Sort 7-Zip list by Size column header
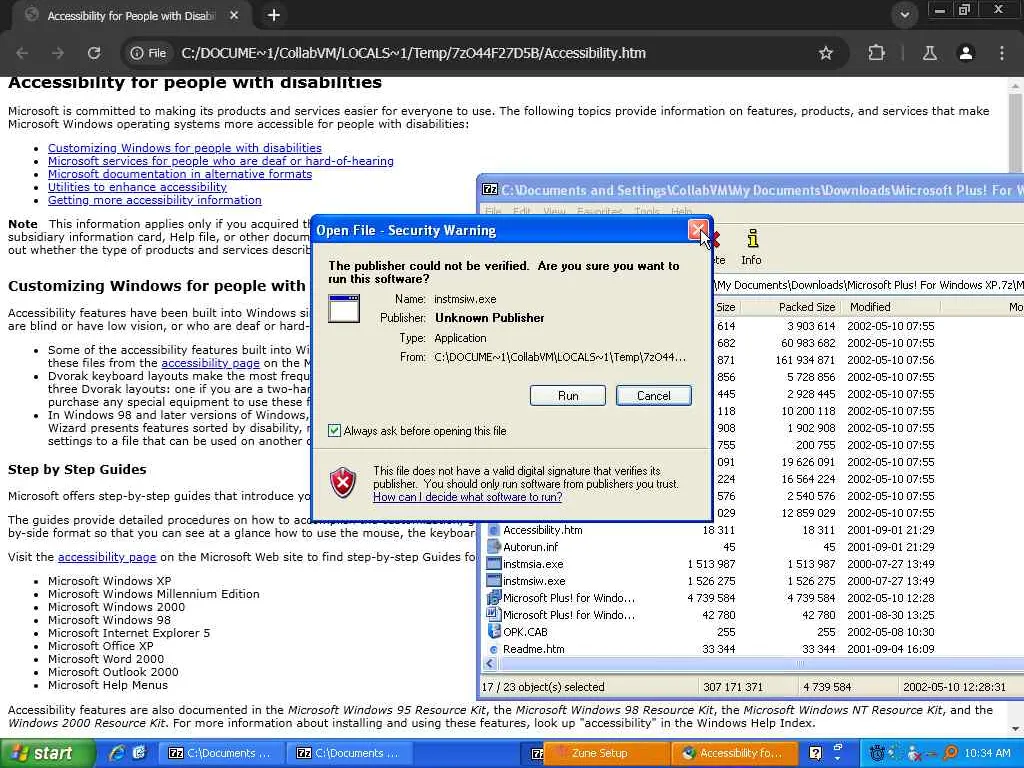This screenshot has height=768, width=1024. coord(726,307)
